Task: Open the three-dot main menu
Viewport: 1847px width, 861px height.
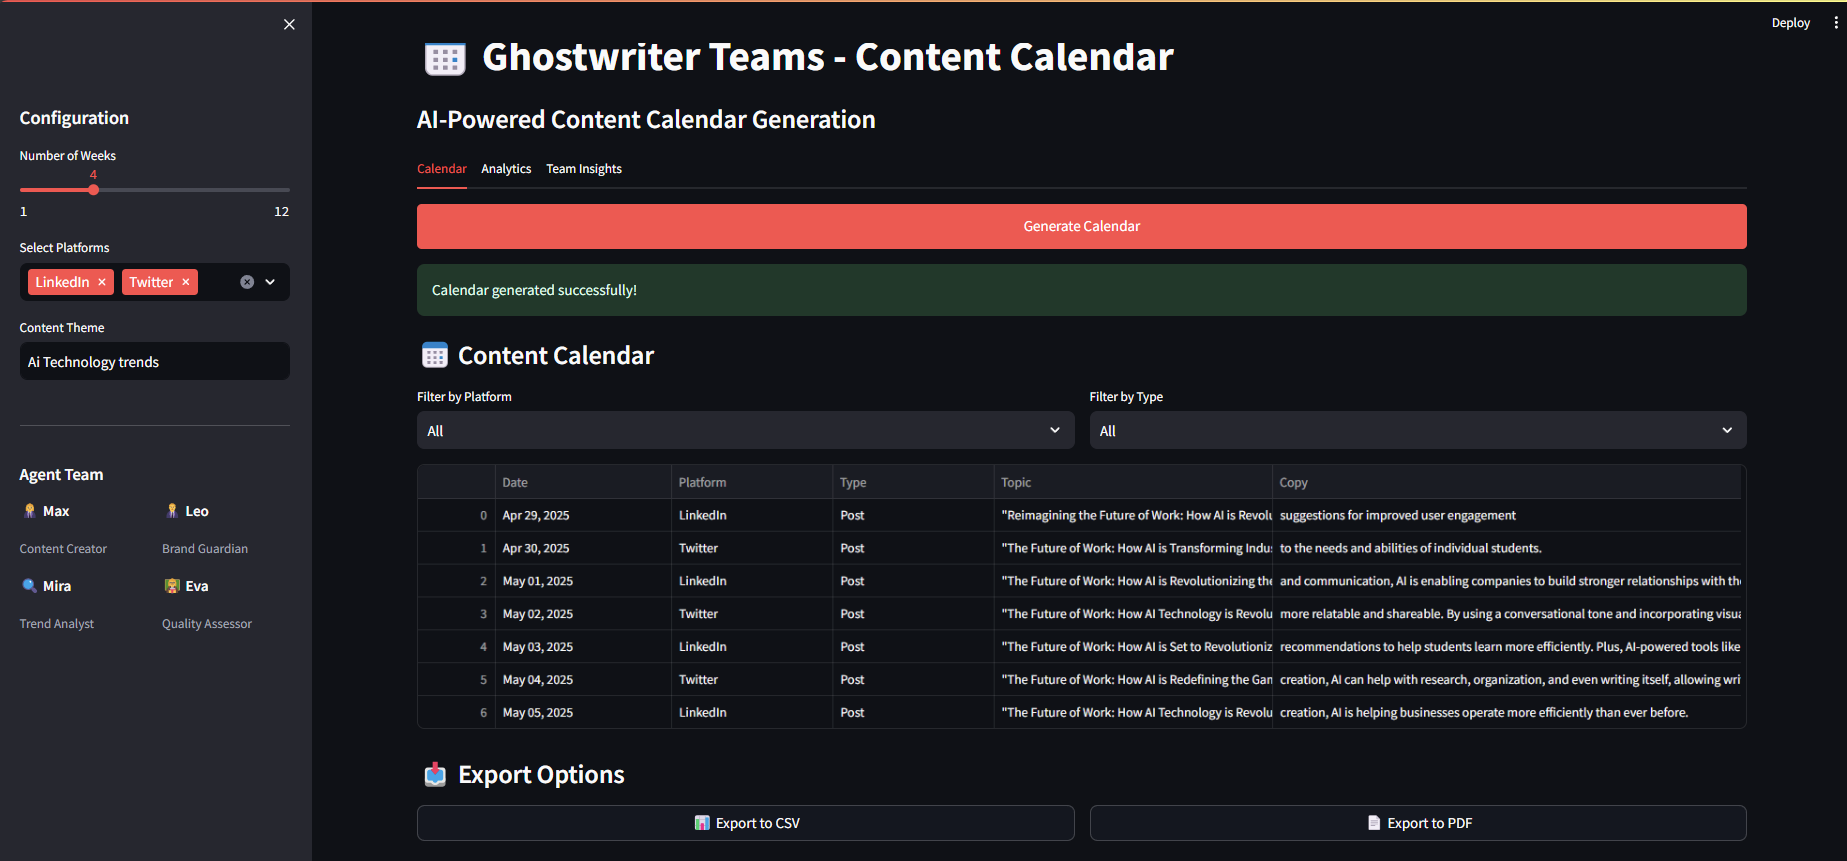Action: [x=1835, y=22]
